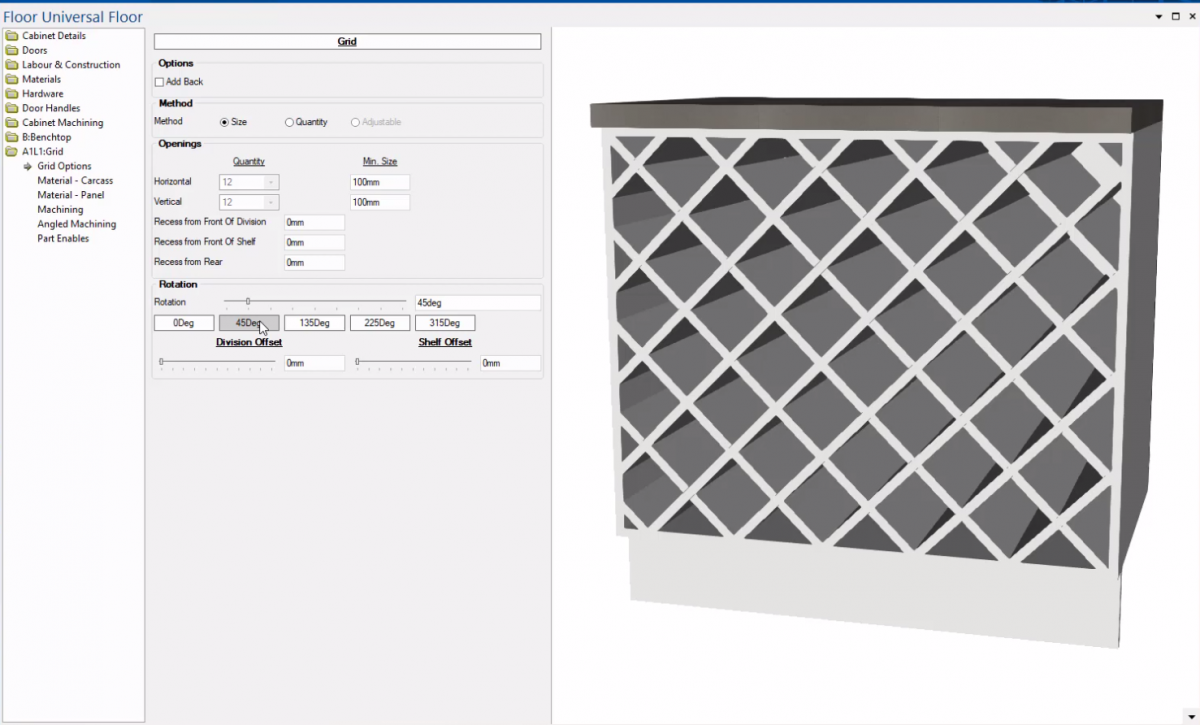Open Cabinet Machining section
1200x725 pixels.
[62, 123]
